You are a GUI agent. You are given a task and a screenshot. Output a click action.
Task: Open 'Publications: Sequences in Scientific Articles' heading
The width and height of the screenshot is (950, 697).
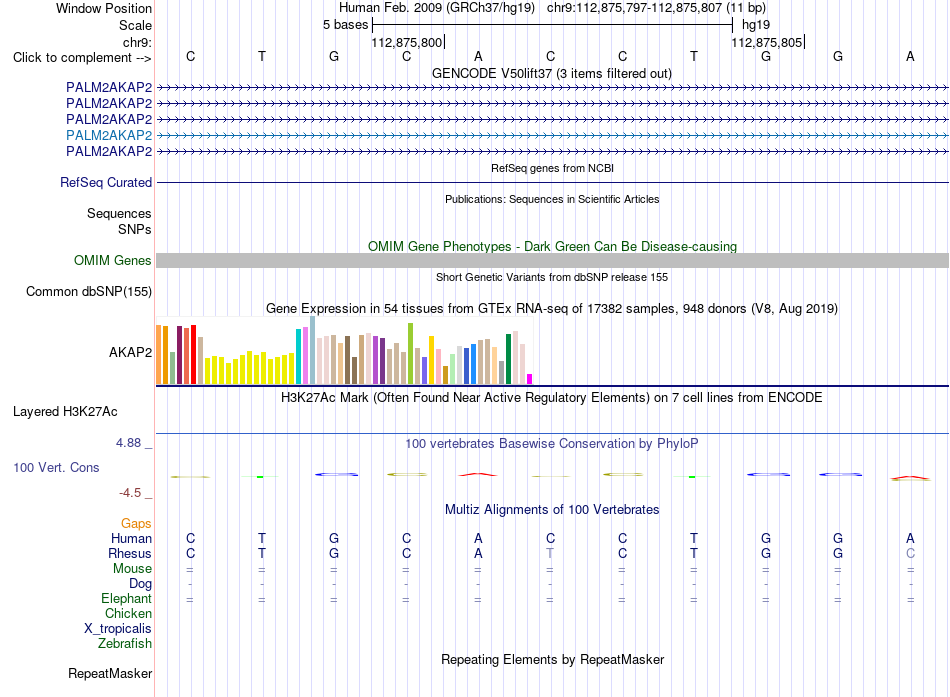tap(552, 199)
